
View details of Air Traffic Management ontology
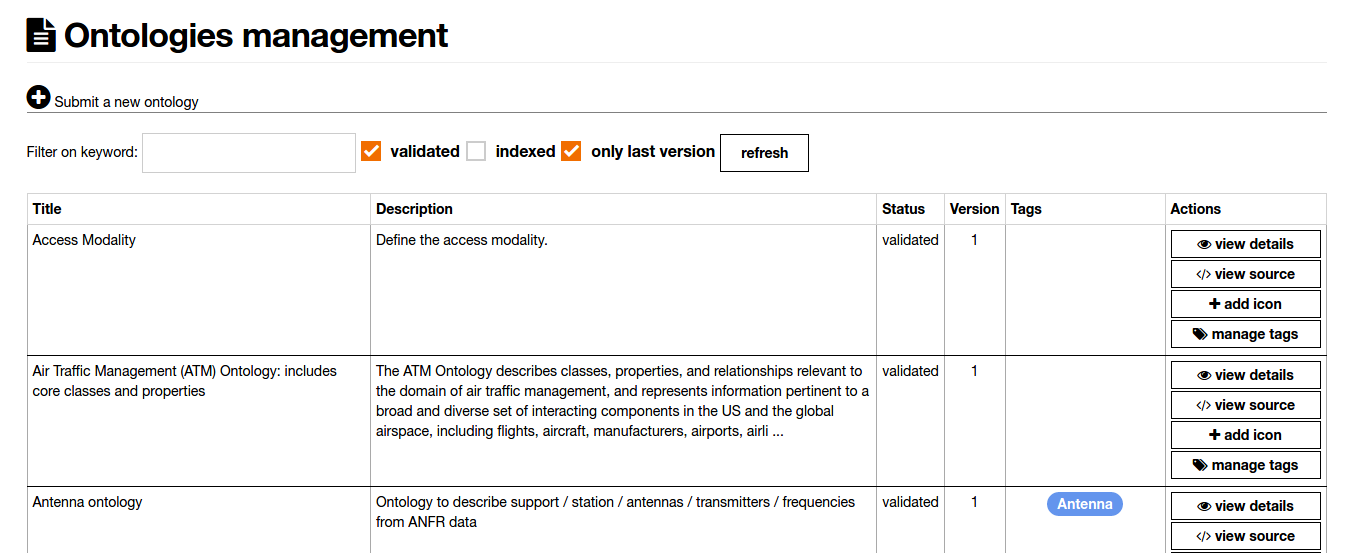click(1245, 375)
